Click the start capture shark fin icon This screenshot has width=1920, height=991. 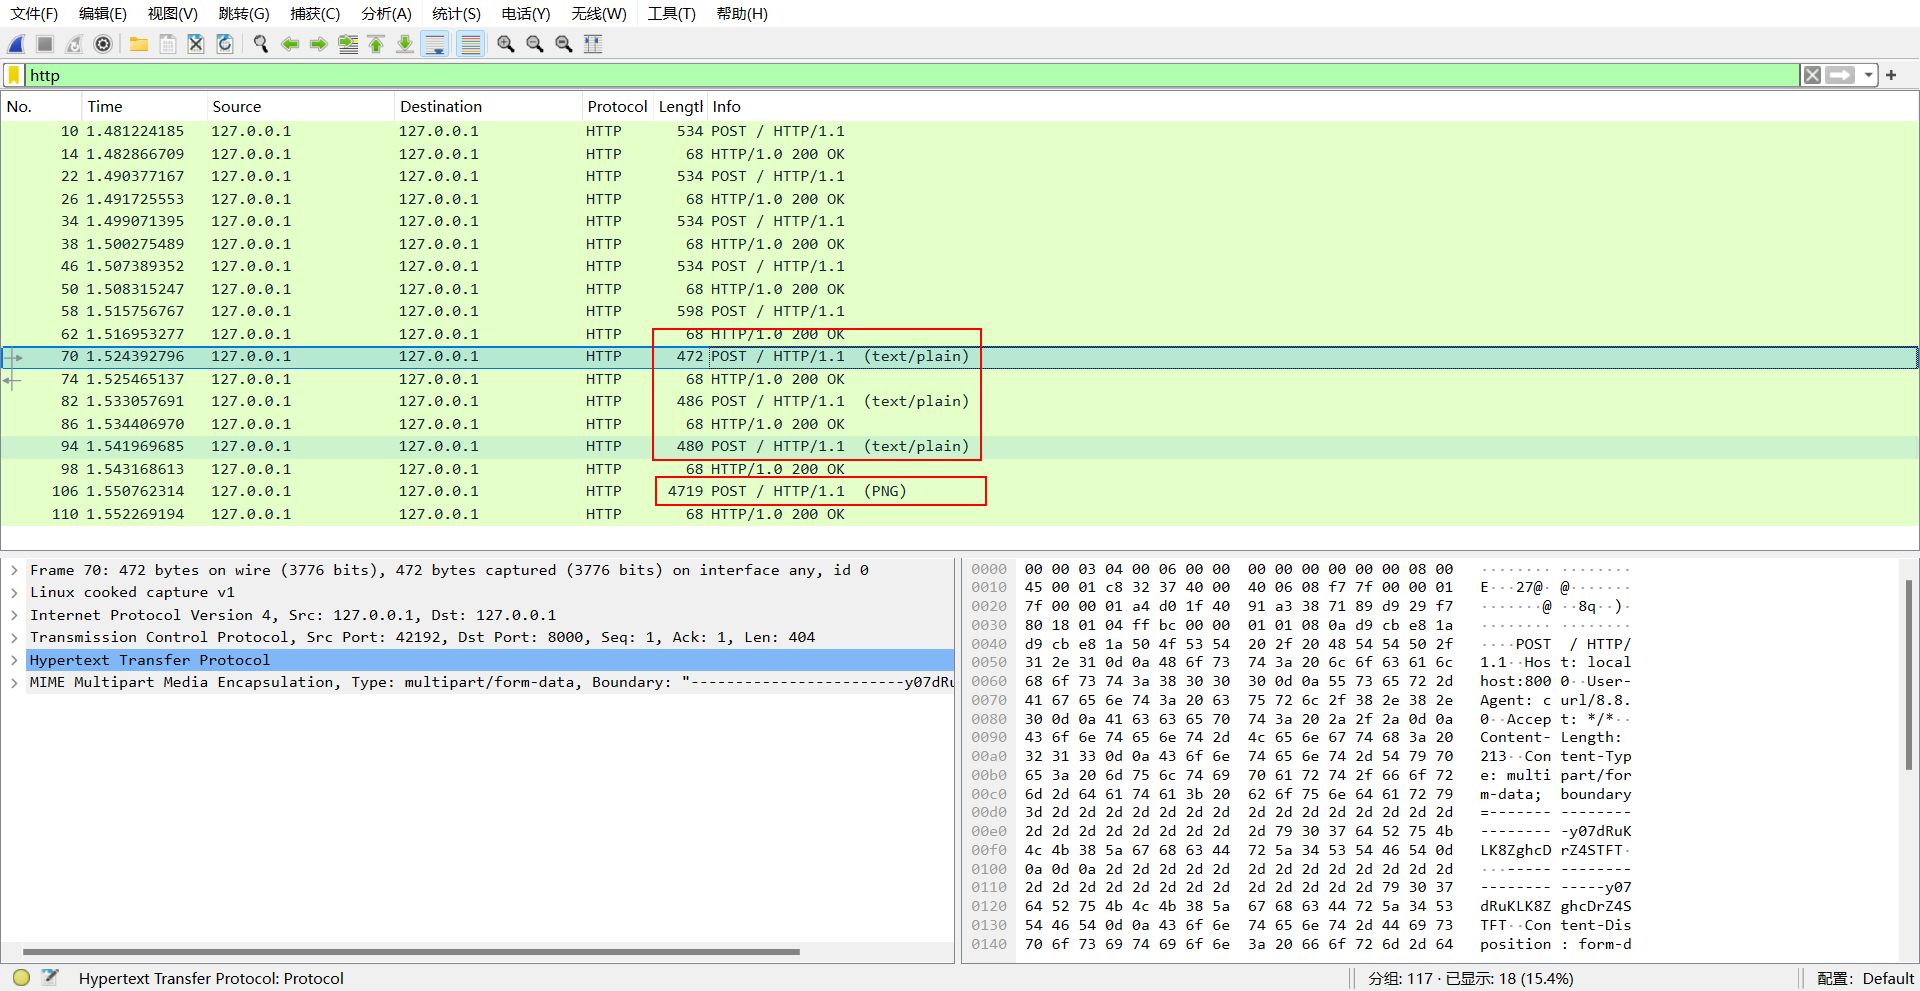pos(17,44)
